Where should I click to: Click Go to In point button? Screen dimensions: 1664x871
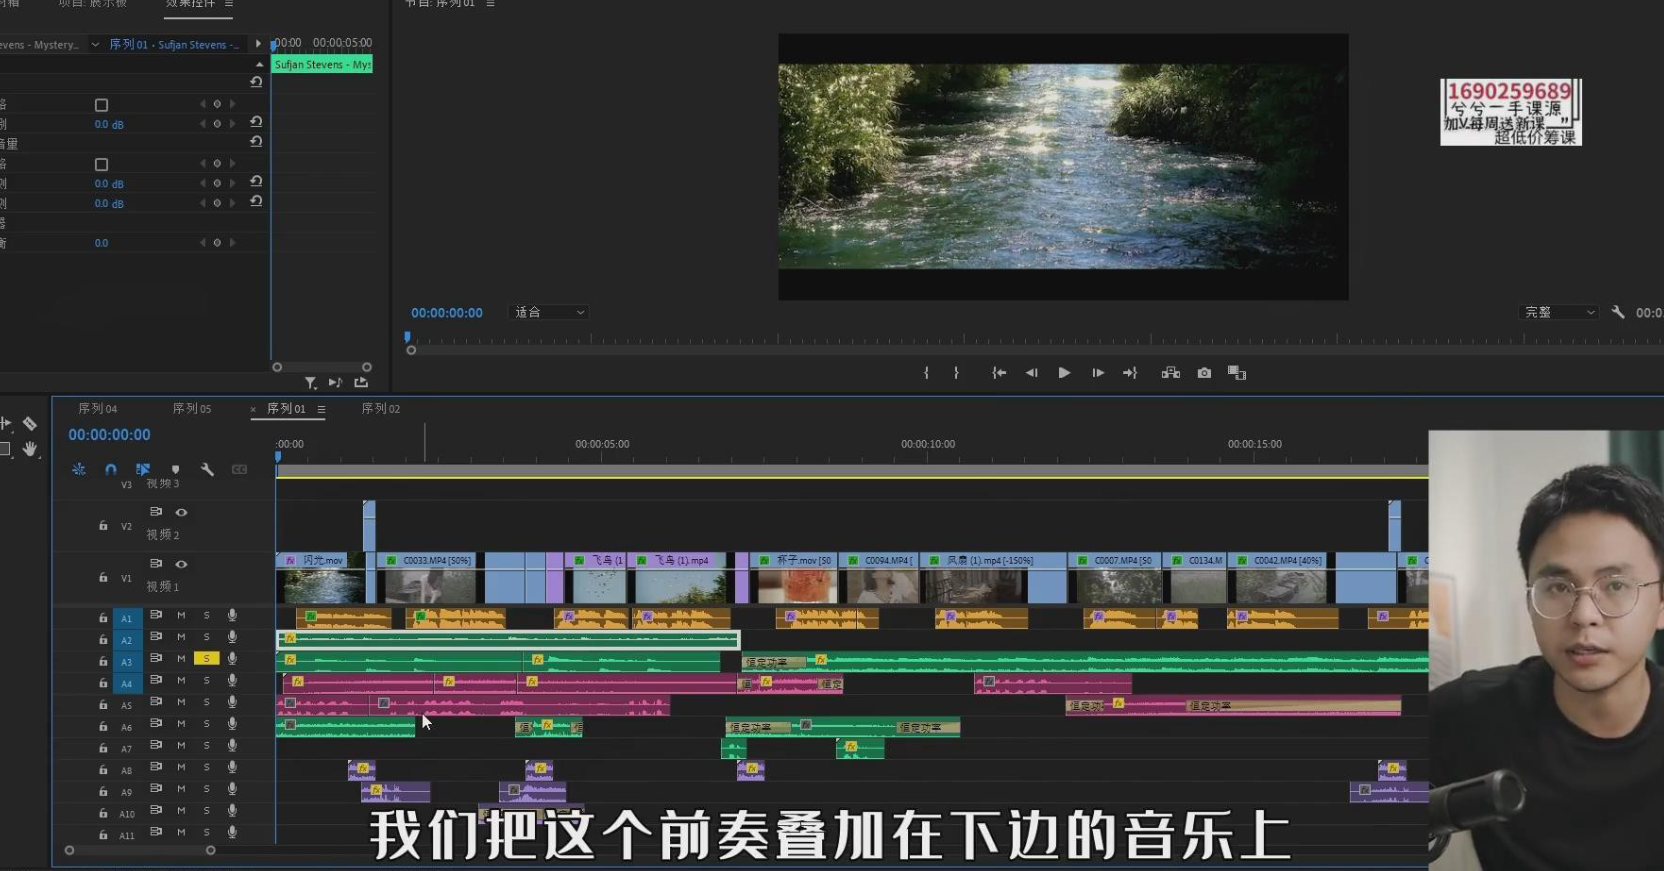coord(998,373)
